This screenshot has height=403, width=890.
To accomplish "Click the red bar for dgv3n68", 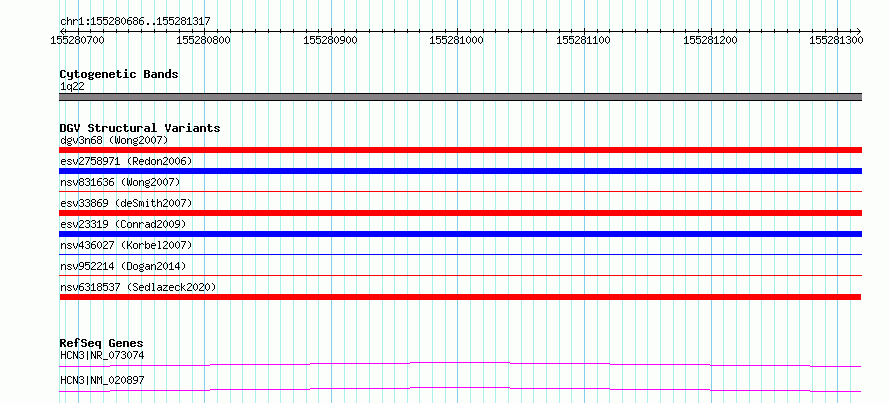I will click(460, 150).
